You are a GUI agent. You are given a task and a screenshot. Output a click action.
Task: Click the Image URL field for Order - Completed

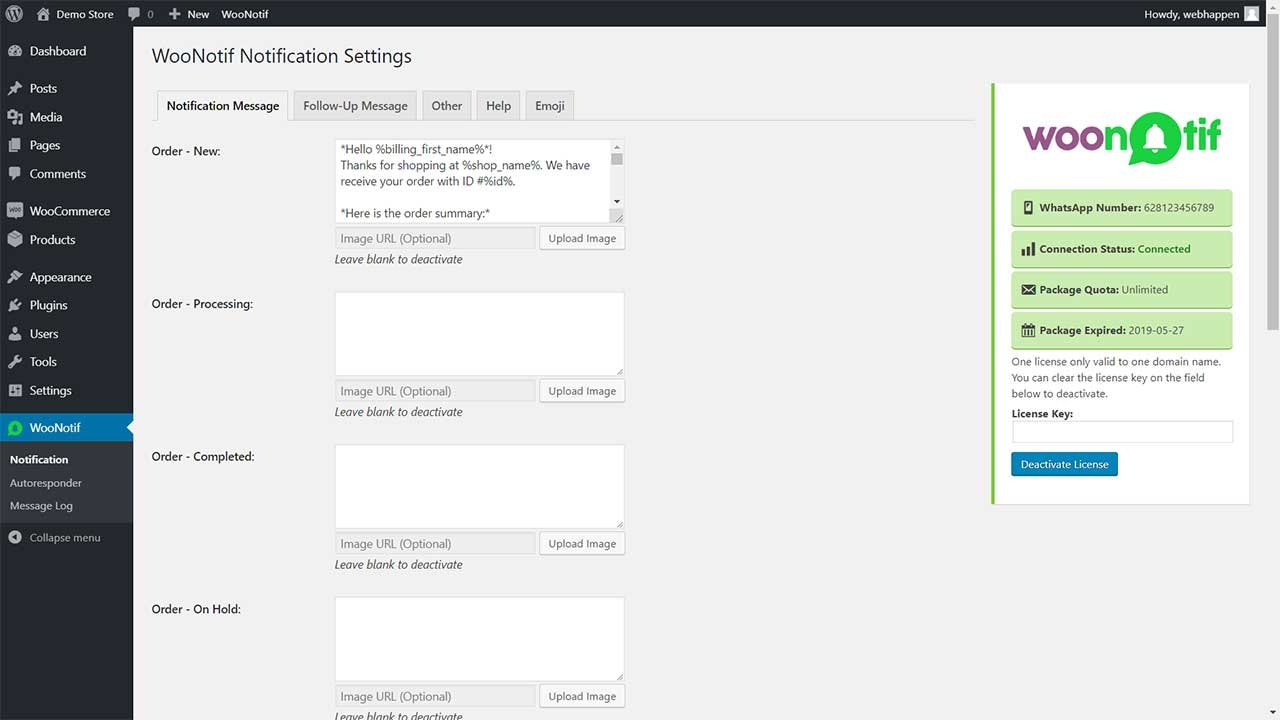pyautogui.click(x=435, y=543)
